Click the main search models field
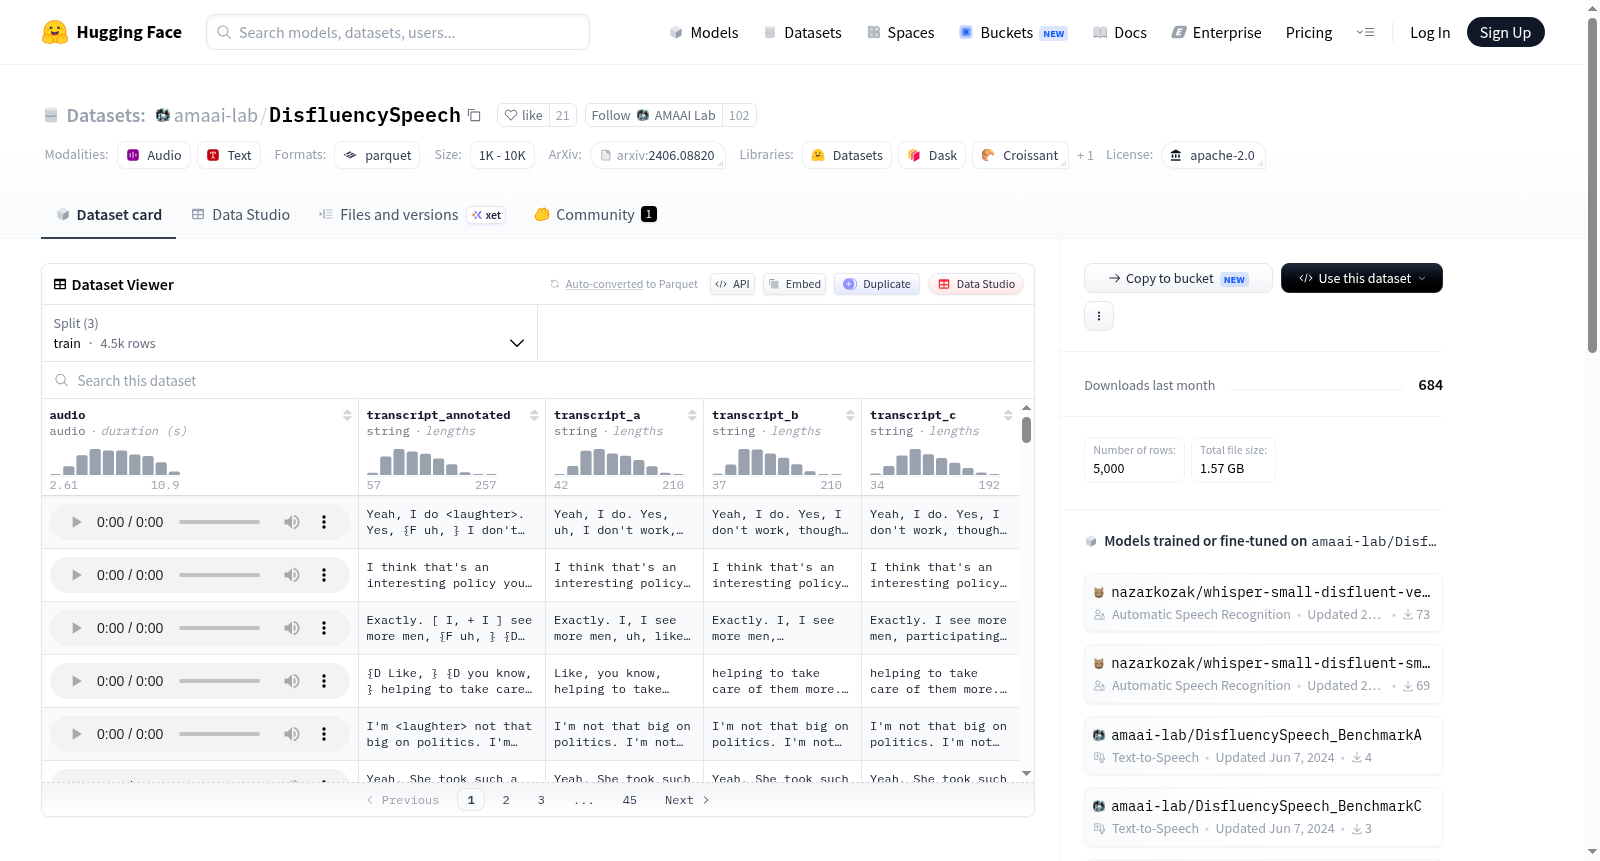Viewport: 1600px width, 861px height. coord(398,32)
